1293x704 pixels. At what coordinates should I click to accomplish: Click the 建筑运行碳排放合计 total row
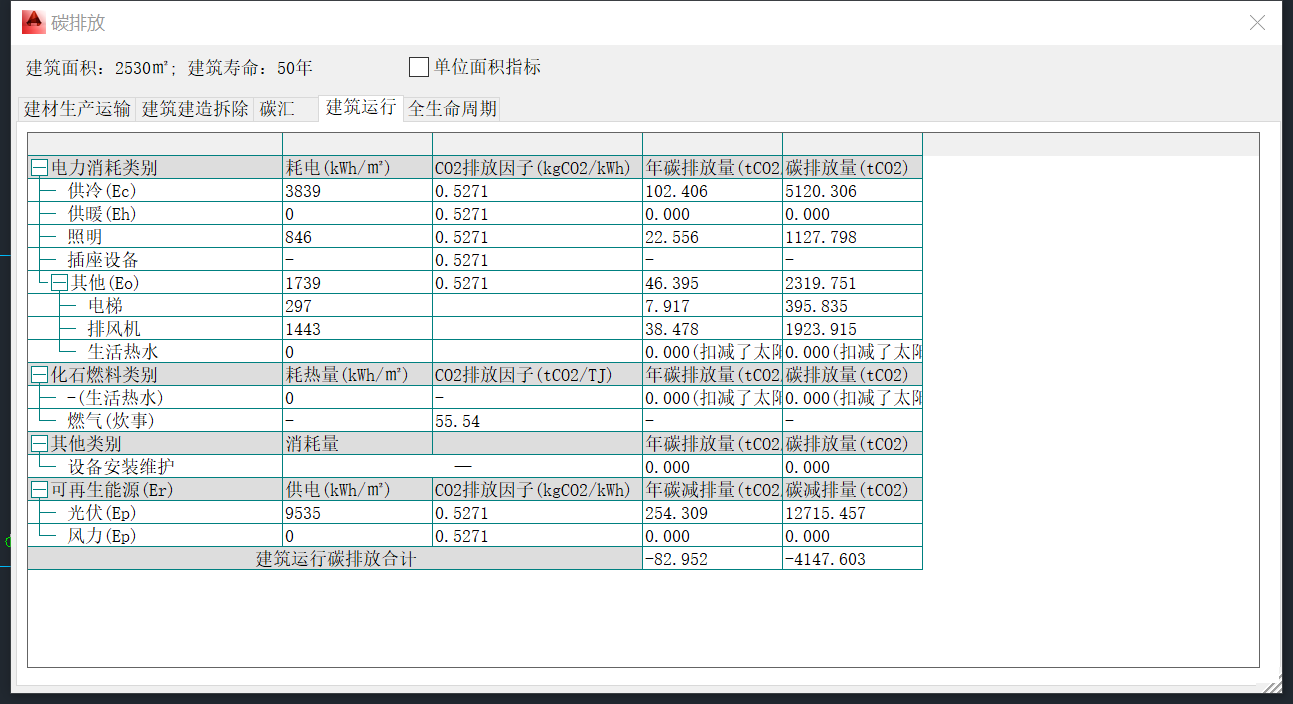tap(335, 559)
